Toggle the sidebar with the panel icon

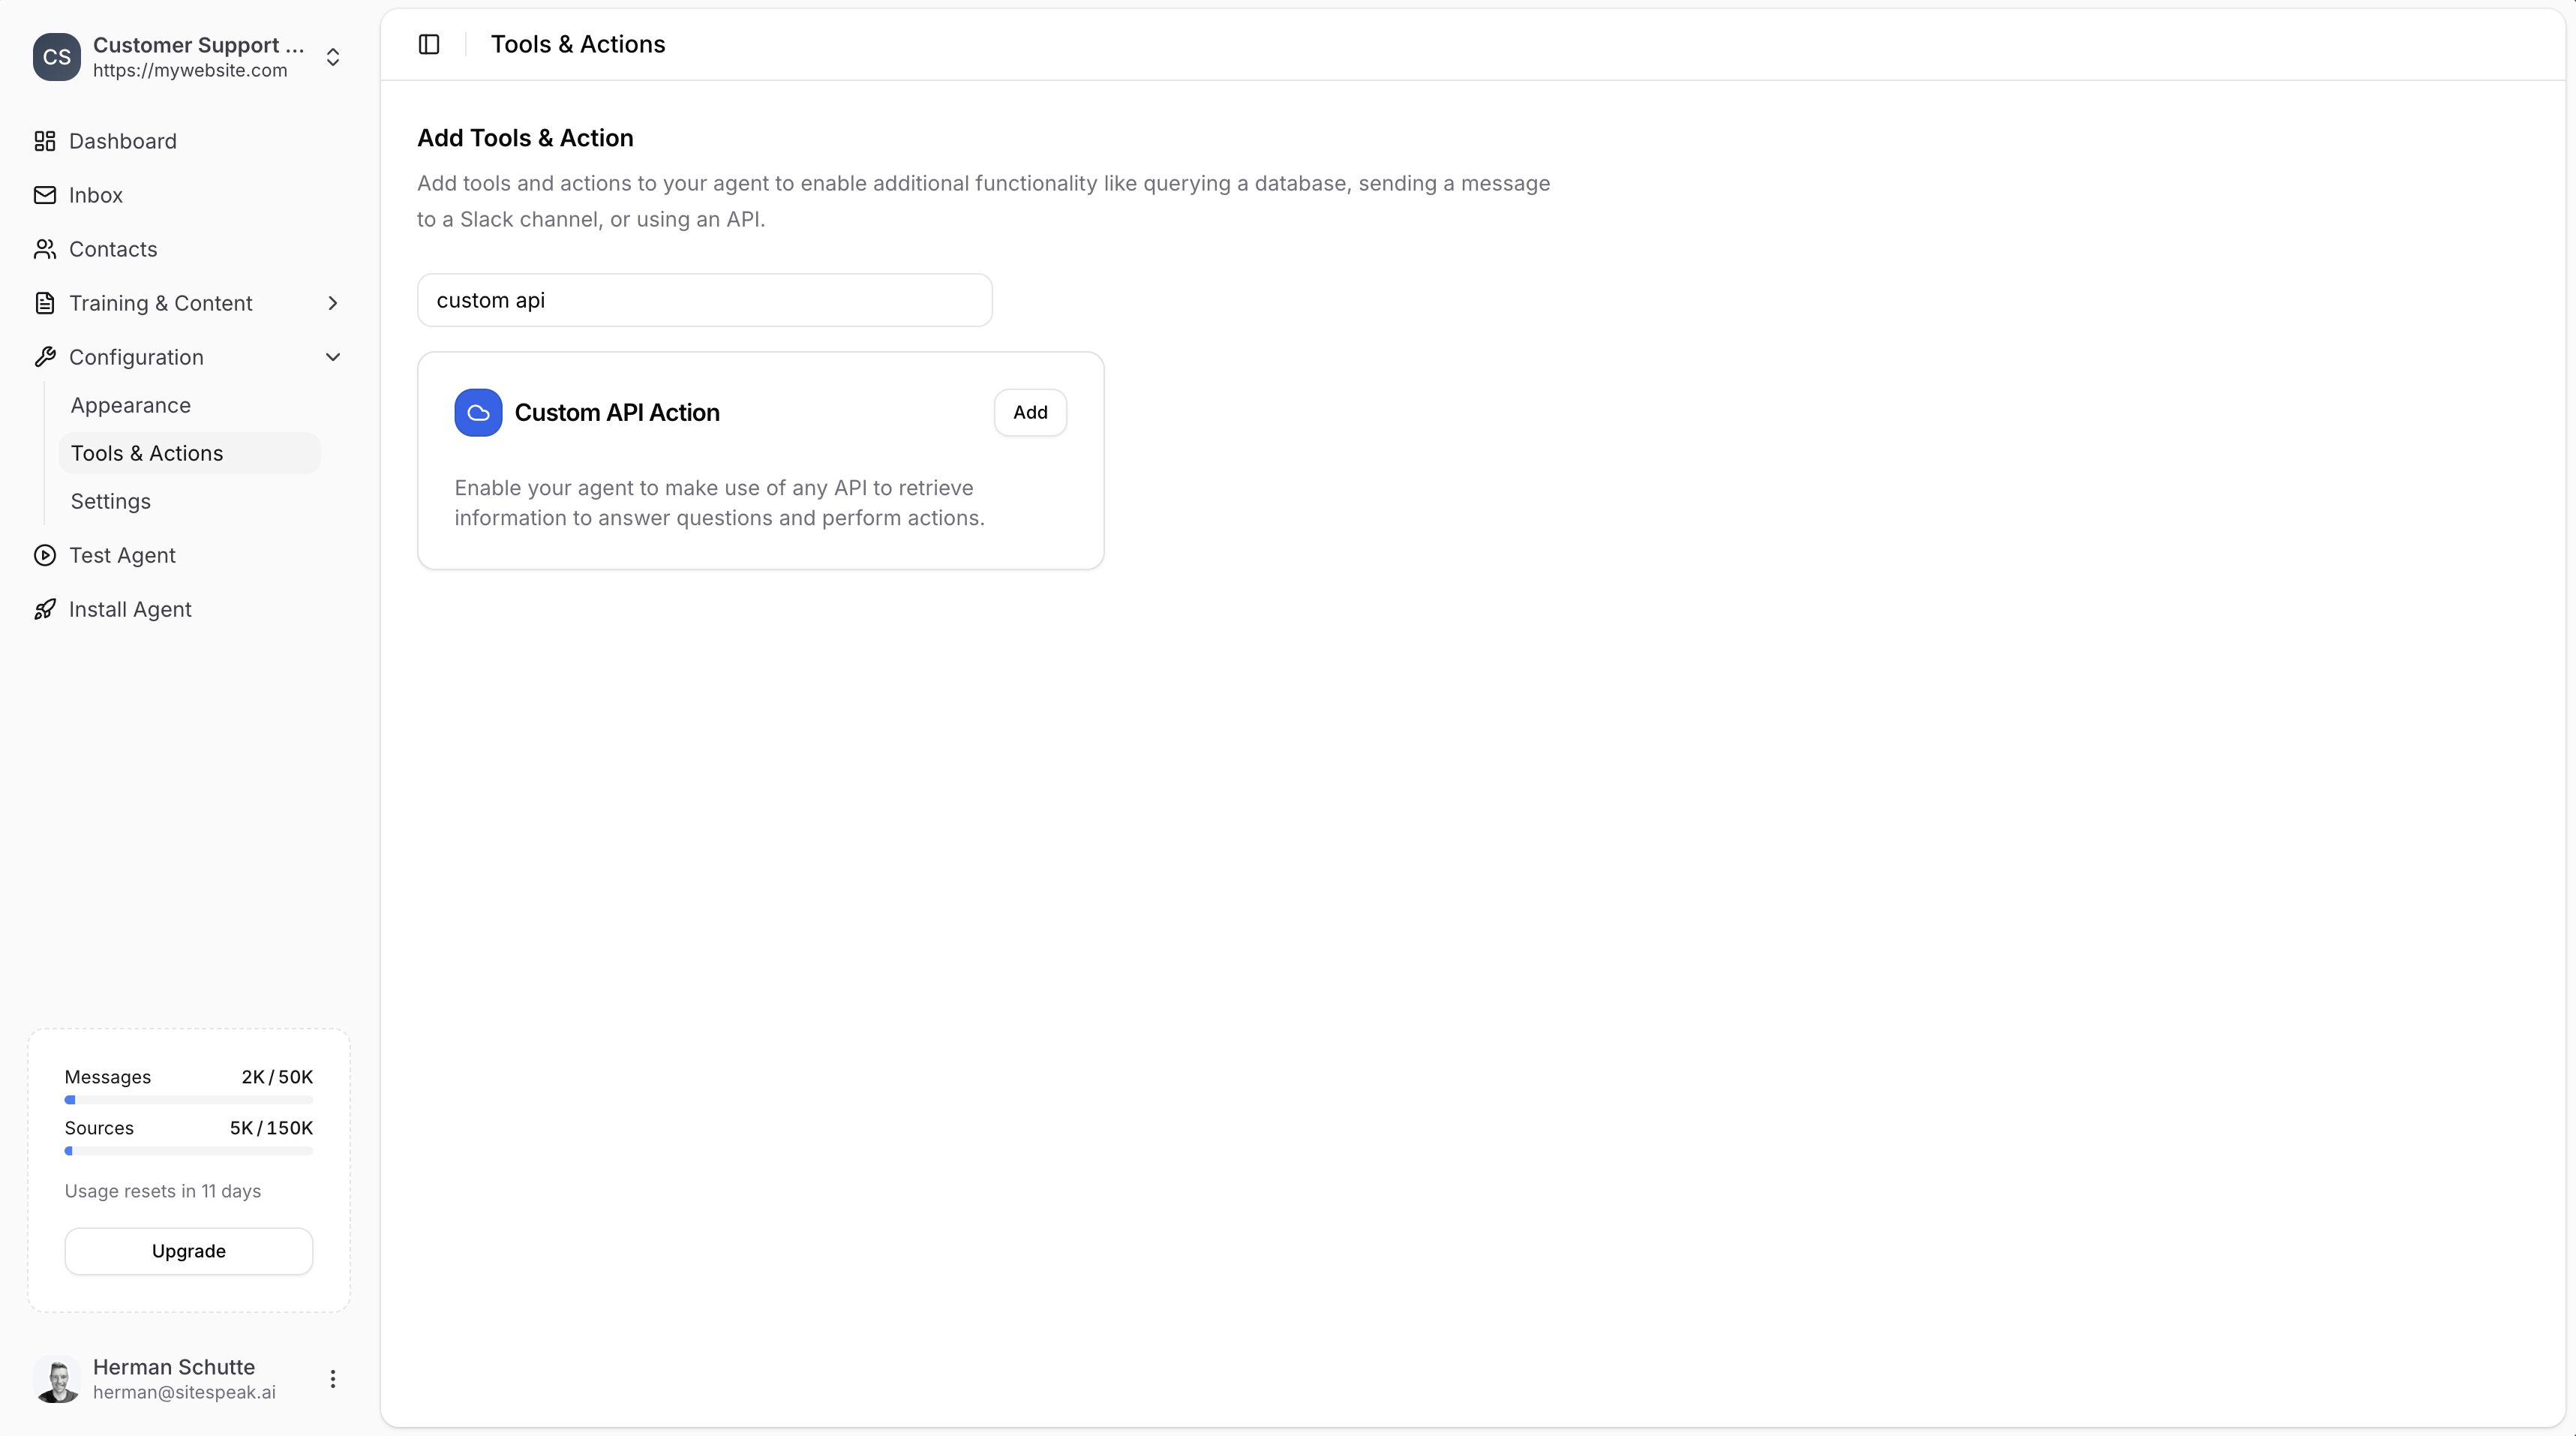pyautogui.click(x=428, y=43)
